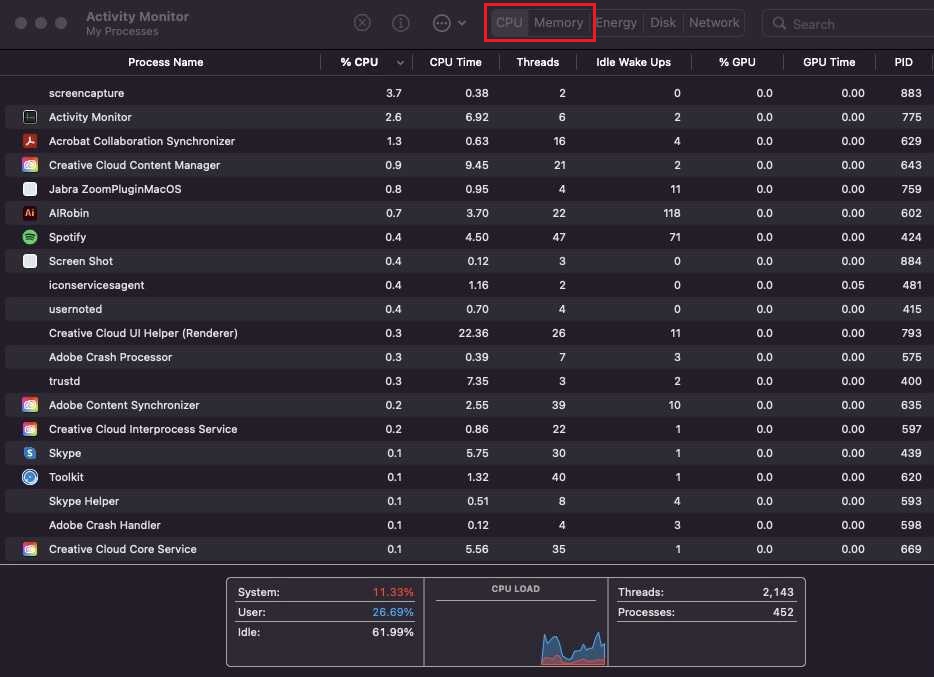This screenshot has width=934, height=677.
Task: Sort by CPU Time column header
Action: (456, 62)
